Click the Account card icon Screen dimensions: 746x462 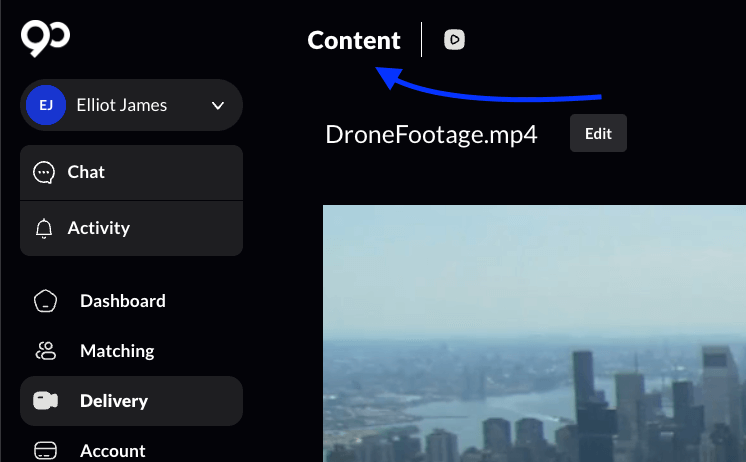(45, 450)
